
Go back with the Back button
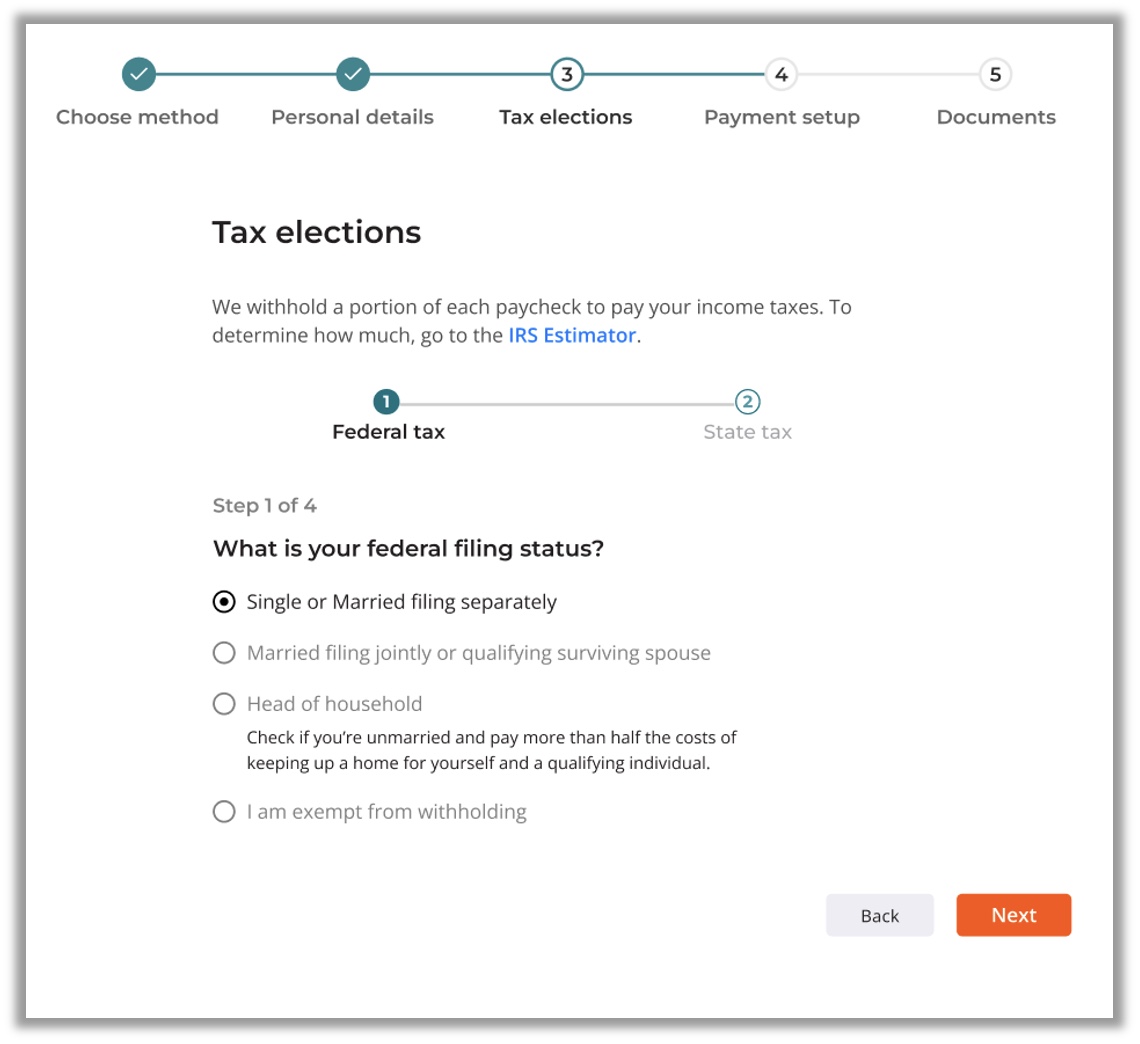pyautogui.click(x=879, y=915)
